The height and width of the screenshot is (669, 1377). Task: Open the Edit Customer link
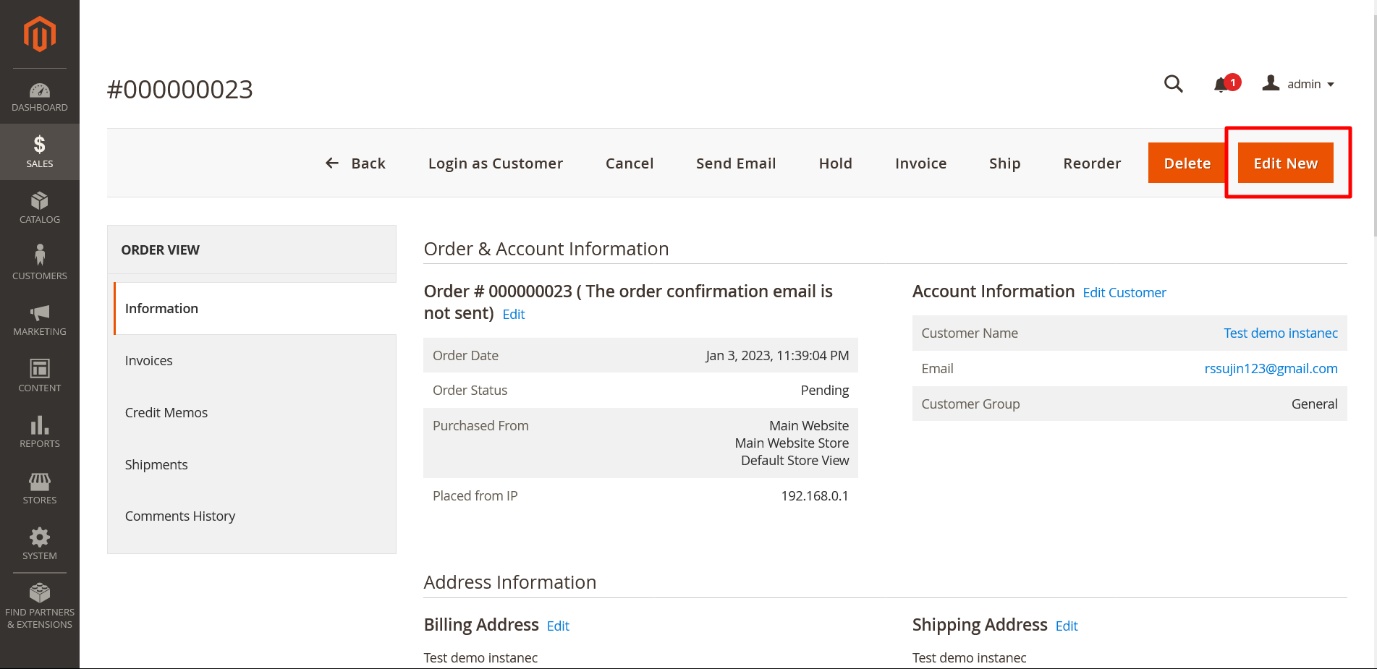pos(1124,292)
